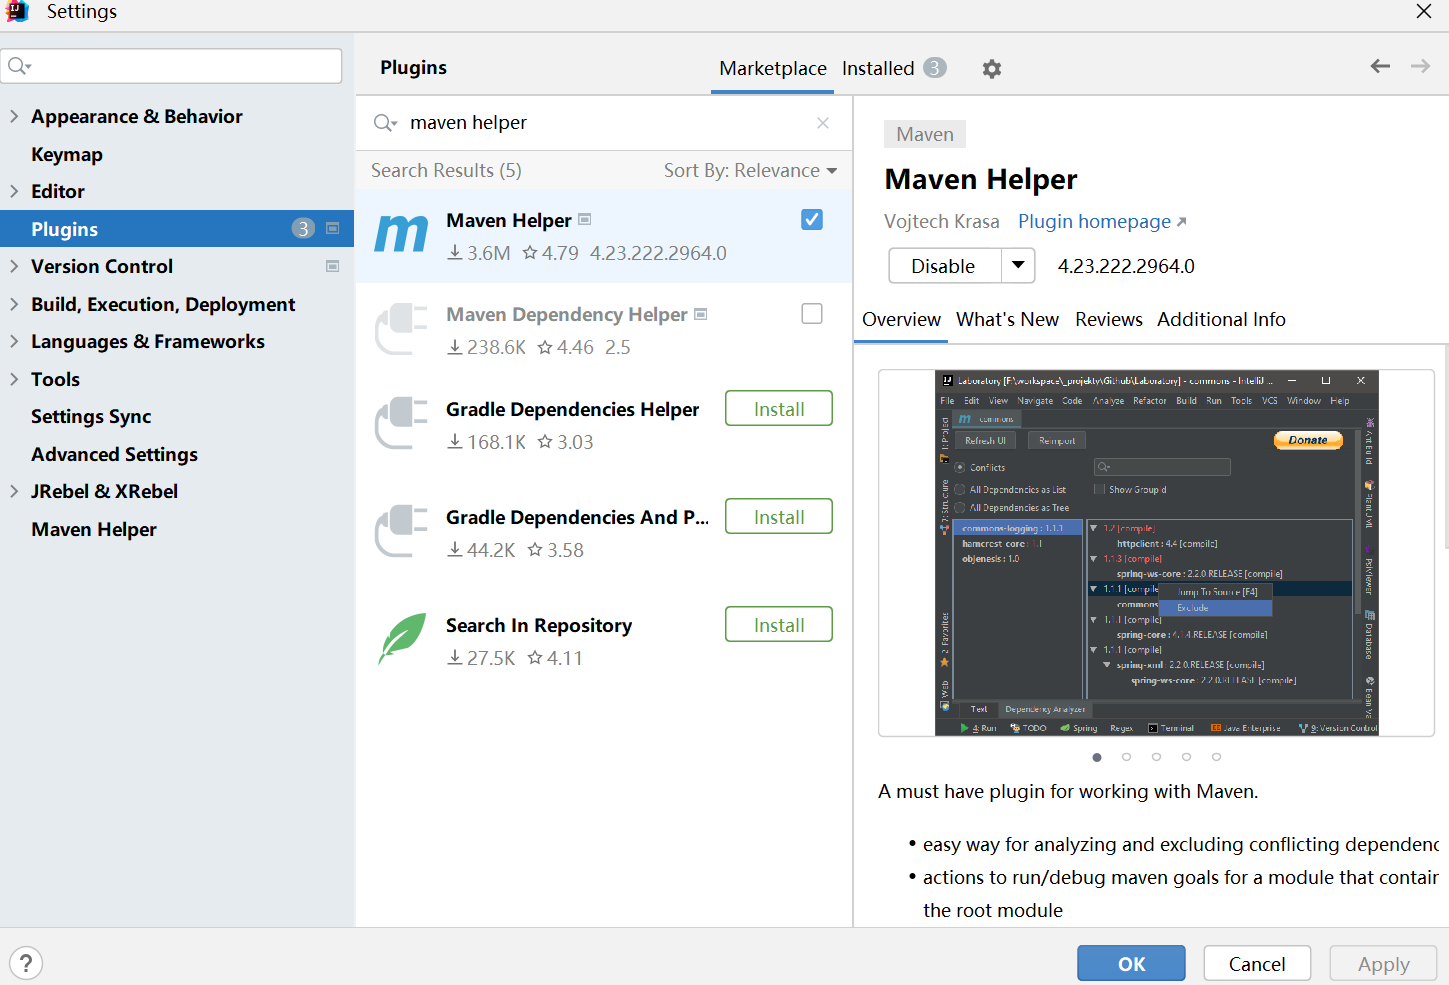The height and width of the screenshot is (985, 1449).
Task: Click the Maven tag label
Action: click(x=925, y=134)
